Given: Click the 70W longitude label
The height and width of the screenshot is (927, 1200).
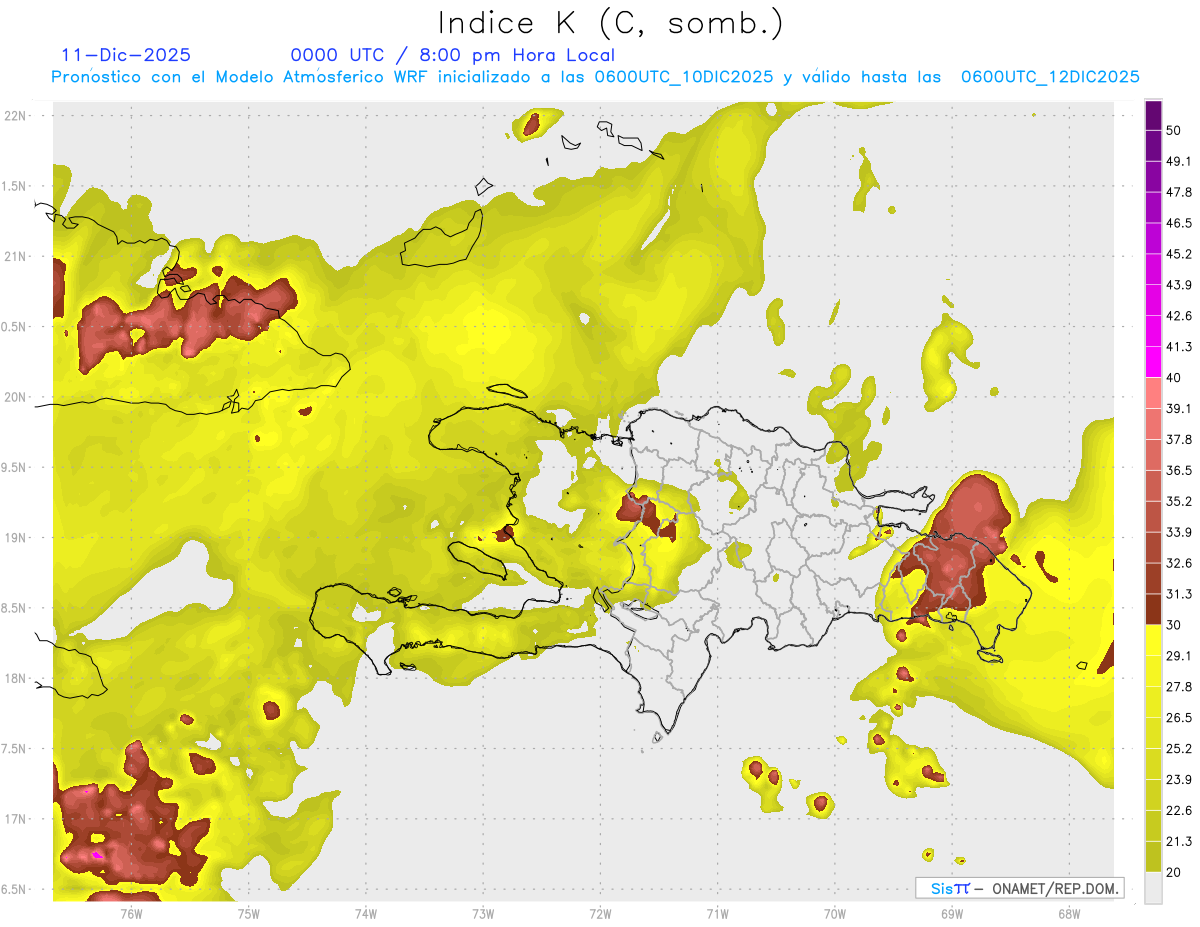Looking at the screenshot, I should point(835,913).
